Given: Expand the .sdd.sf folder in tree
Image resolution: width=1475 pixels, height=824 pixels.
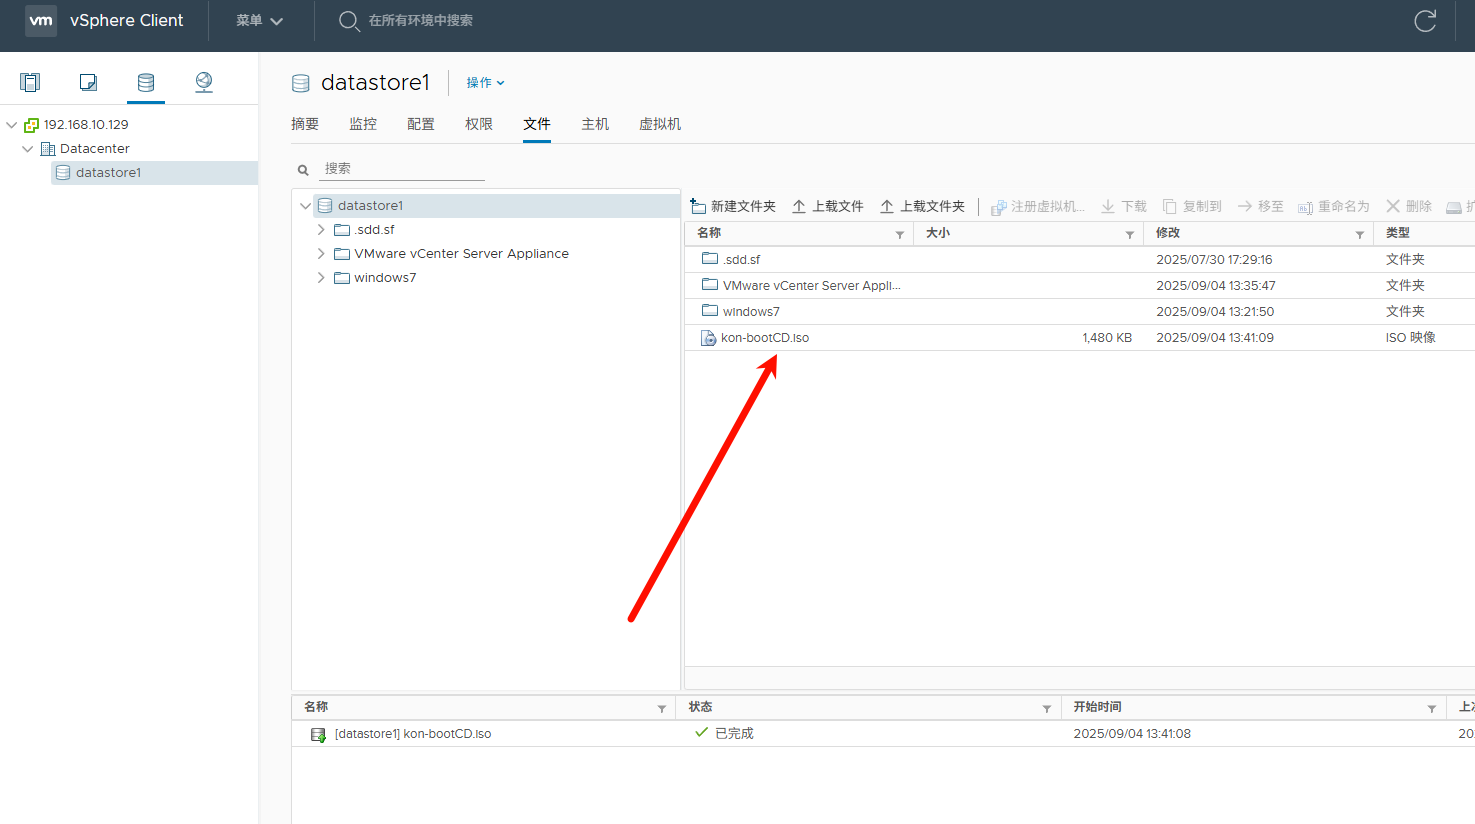Looking at the screenshot, I should click(321, 230).
